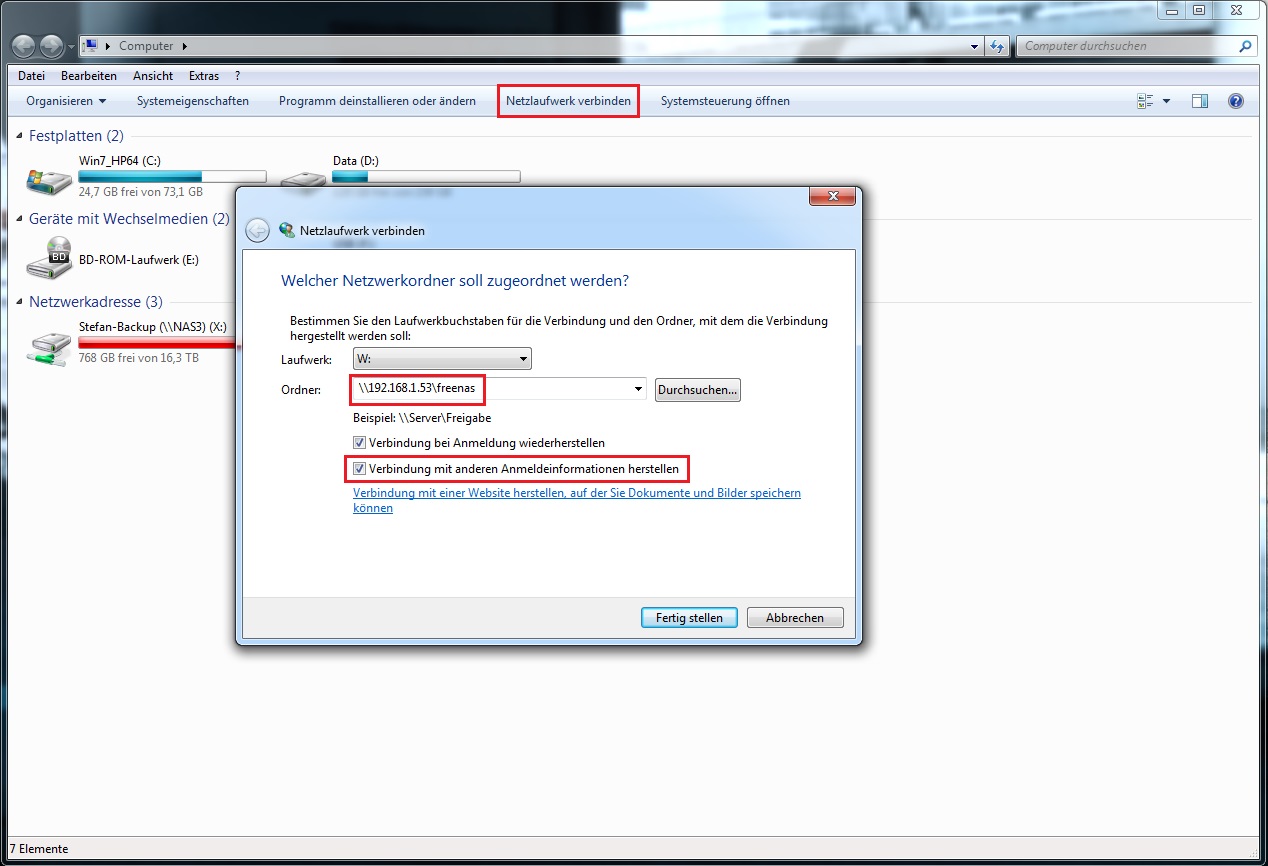Click 'Systemsteuerung öffnen' in the toolbar
The image size is (1268, 866).
[725, 101]
